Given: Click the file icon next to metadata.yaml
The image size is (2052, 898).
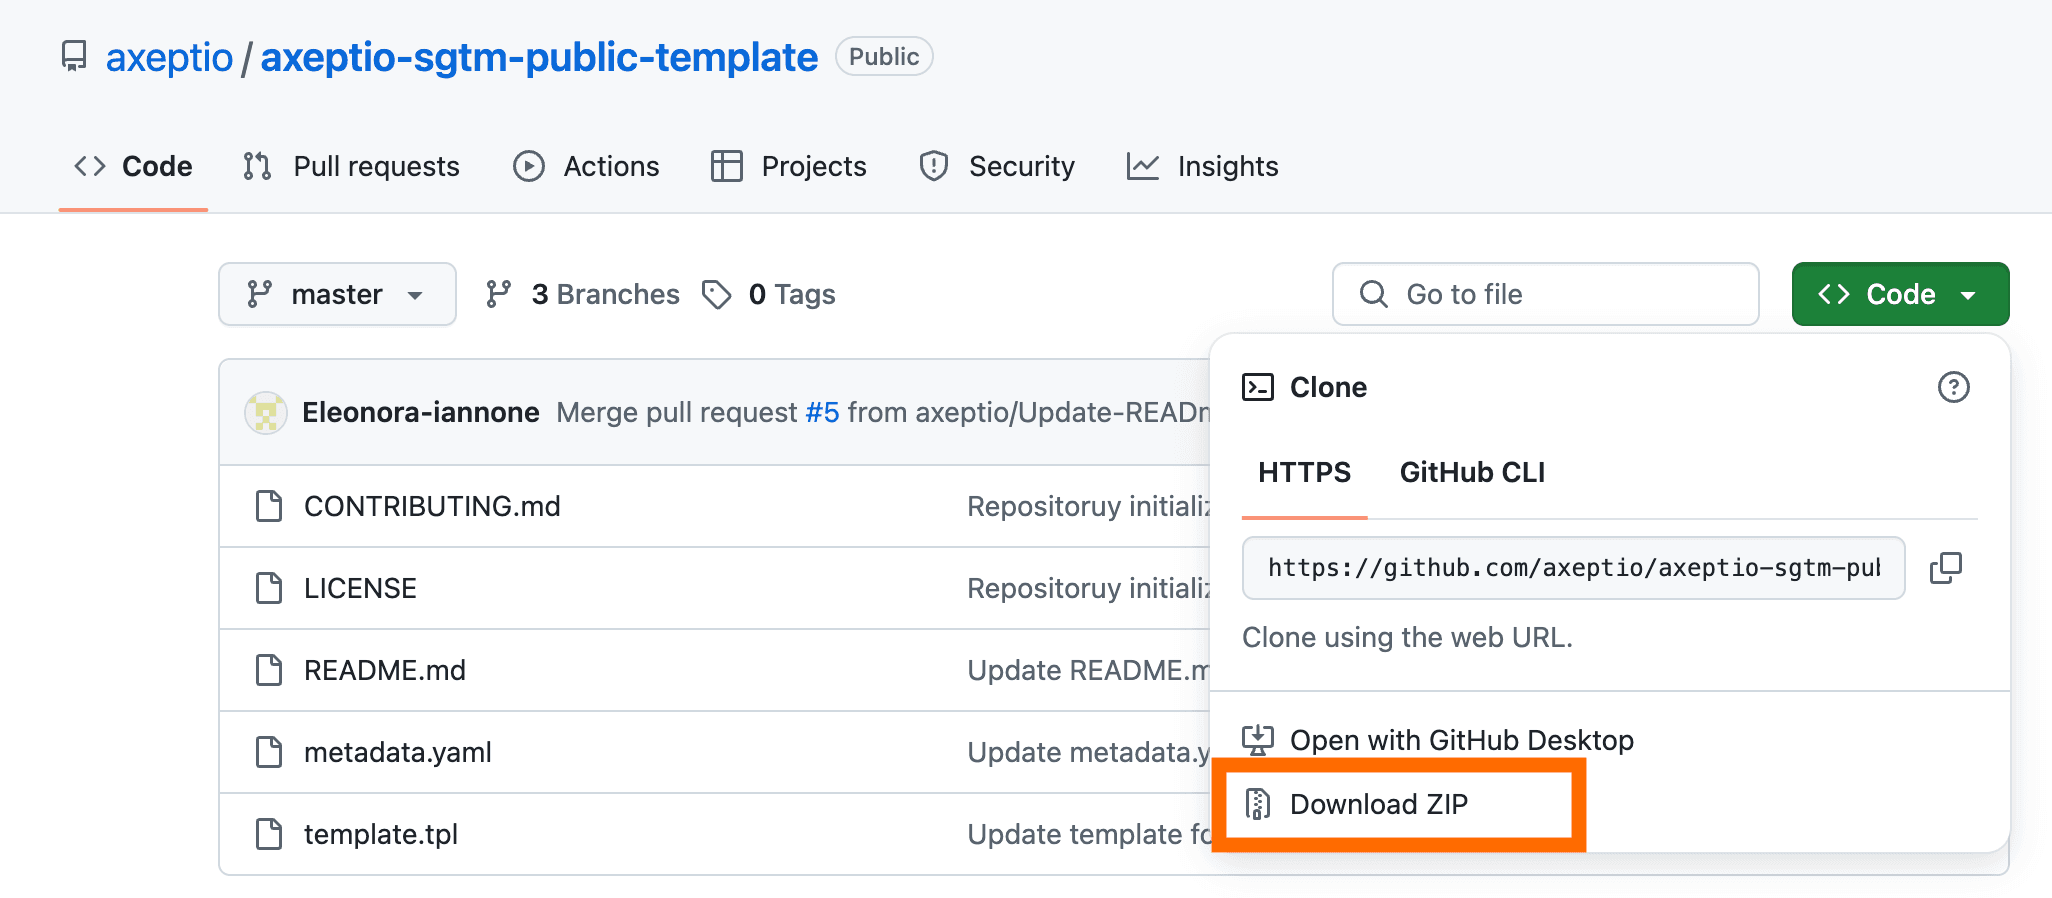Looking at the screenshot, I should [269, 752].
